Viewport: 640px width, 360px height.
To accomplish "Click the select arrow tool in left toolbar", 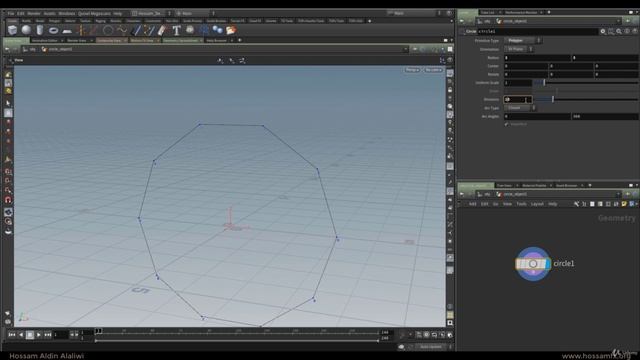I will coord(8,103).
